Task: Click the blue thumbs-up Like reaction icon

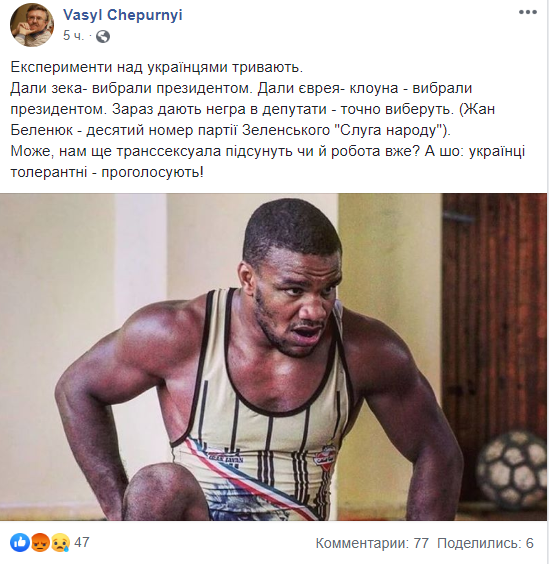Action: coord(20,542)
